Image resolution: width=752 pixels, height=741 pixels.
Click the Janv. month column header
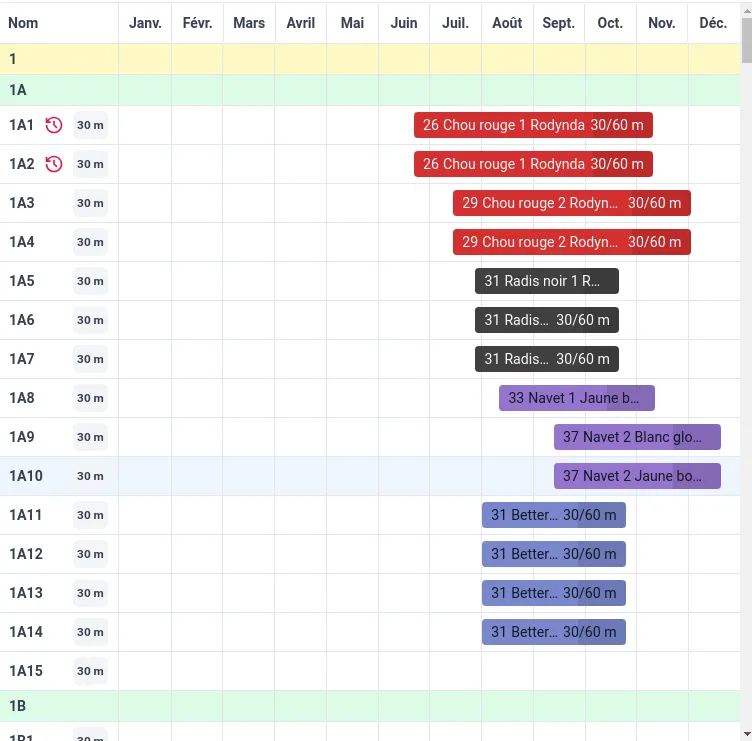point(145,23)
